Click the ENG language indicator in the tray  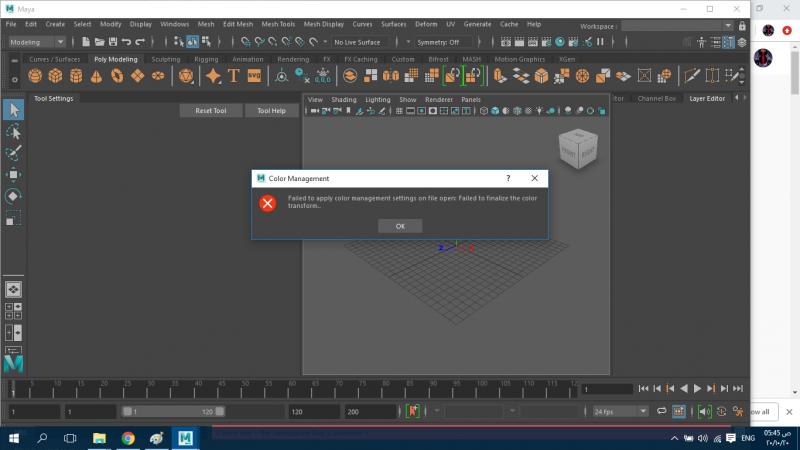[x=748, y=438]
